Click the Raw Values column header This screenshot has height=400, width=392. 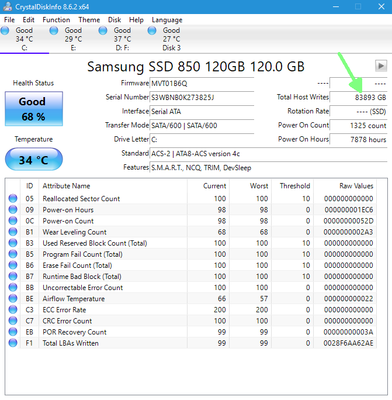click(x=356, y=186)
